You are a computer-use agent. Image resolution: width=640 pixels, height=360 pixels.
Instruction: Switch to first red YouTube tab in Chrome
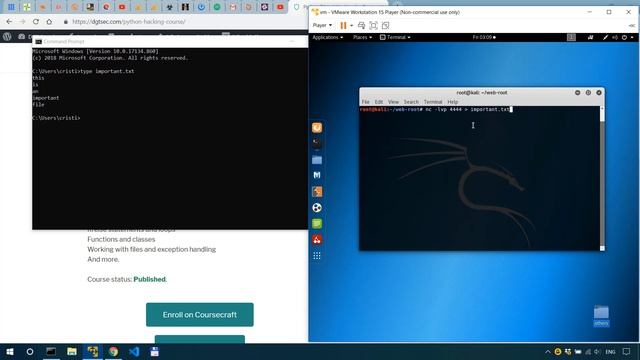click(122, 7)
